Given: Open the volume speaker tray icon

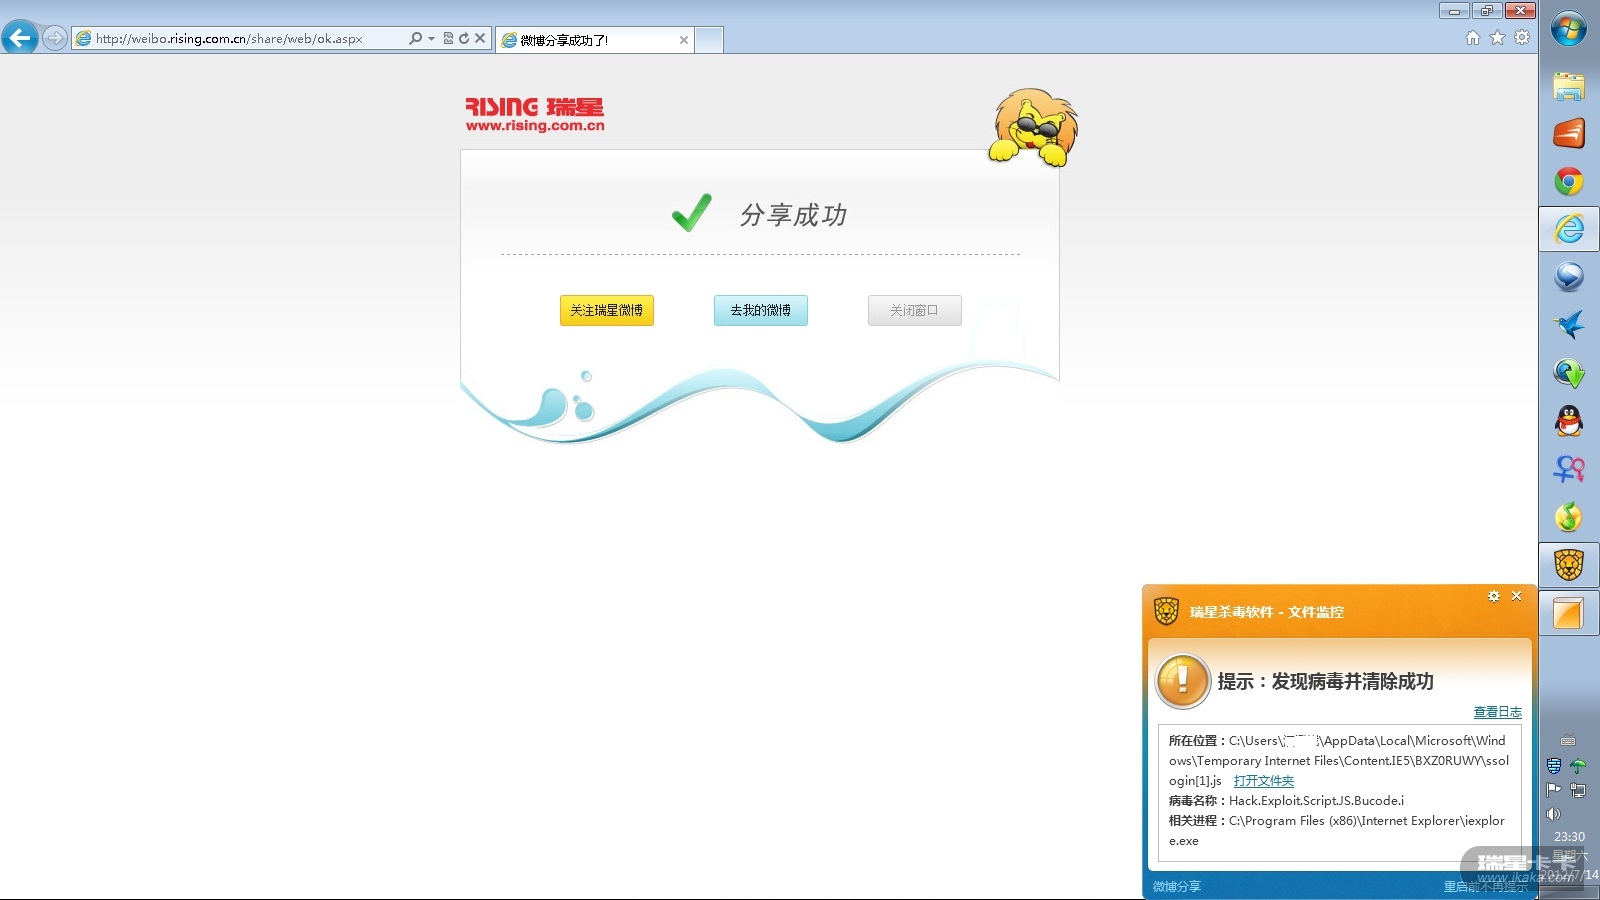Looking at the screenshot, I should (x=1554, y=814).
